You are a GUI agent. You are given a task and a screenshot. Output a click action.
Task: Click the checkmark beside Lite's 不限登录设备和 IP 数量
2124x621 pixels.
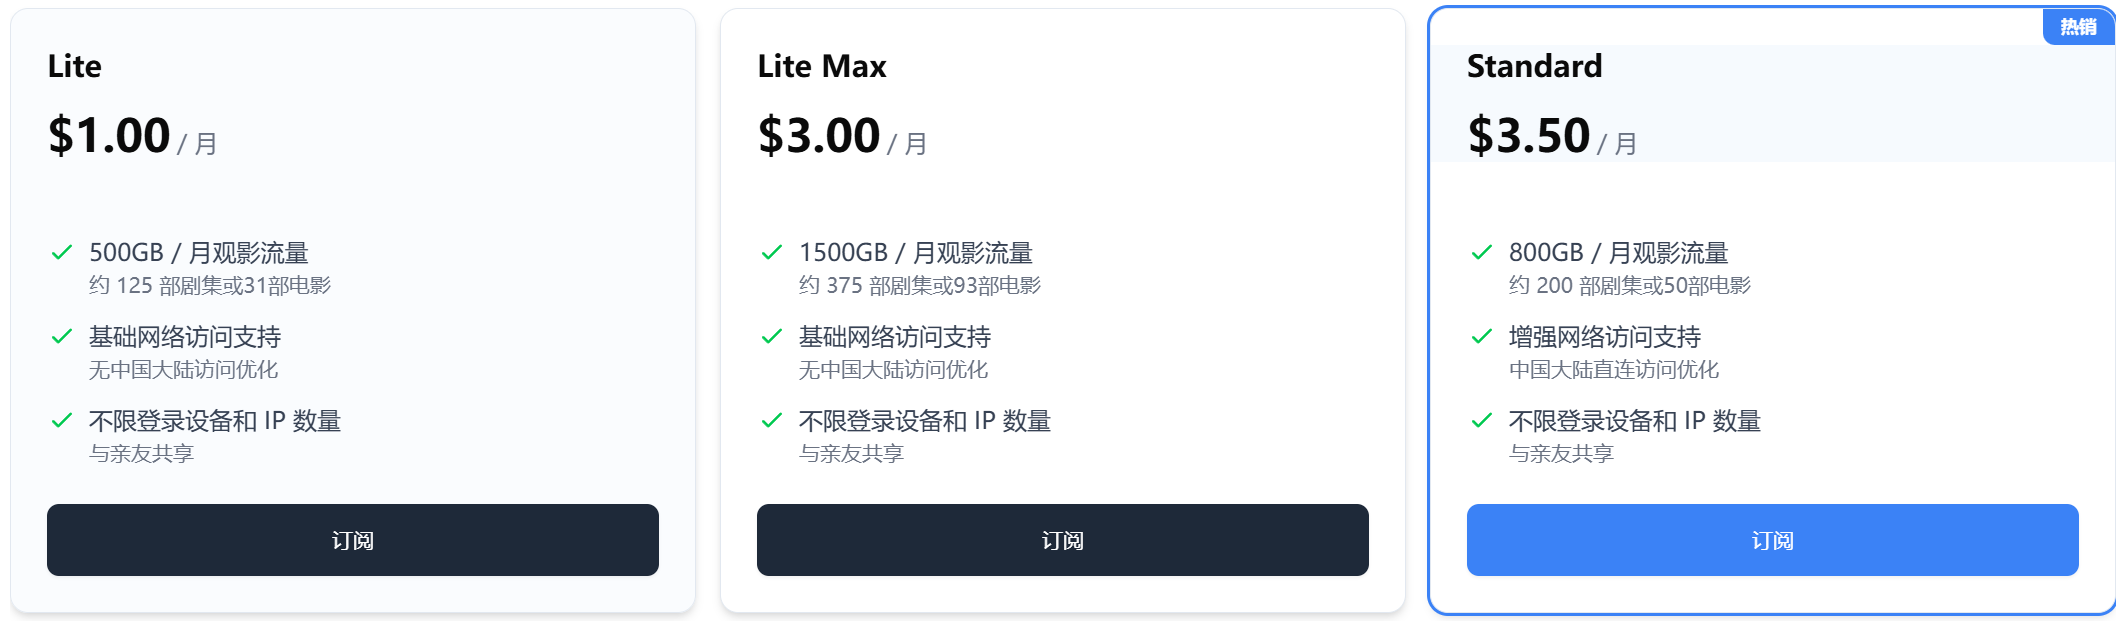click(x=62, y=420)
